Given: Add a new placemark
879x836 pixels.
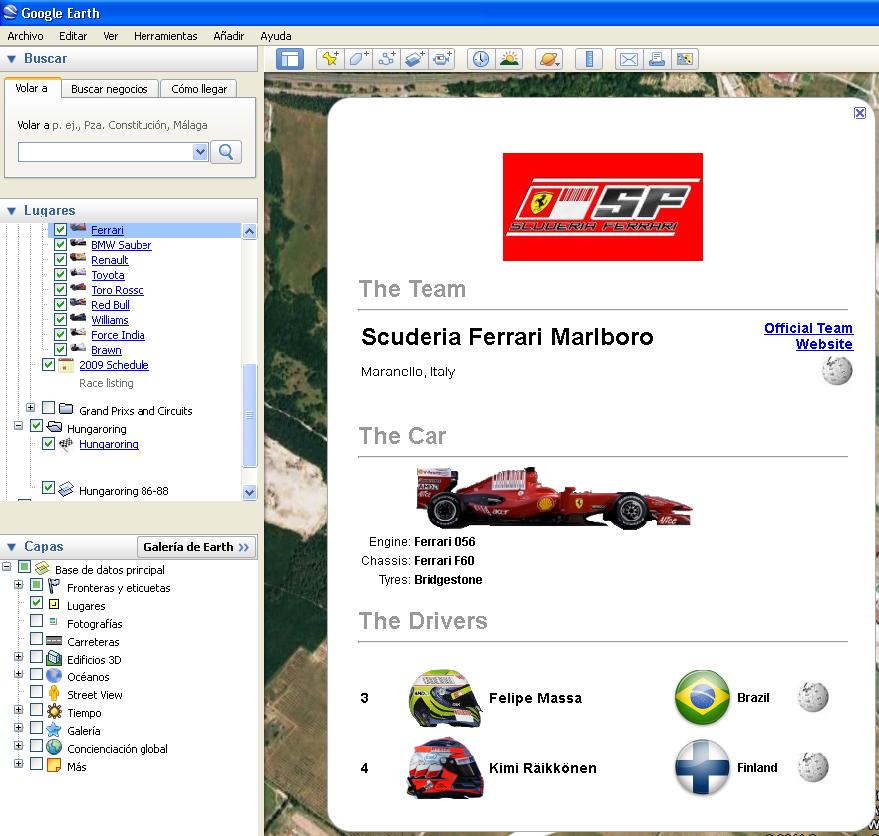Looking at the screenshot, I should (x=330, y=59).
